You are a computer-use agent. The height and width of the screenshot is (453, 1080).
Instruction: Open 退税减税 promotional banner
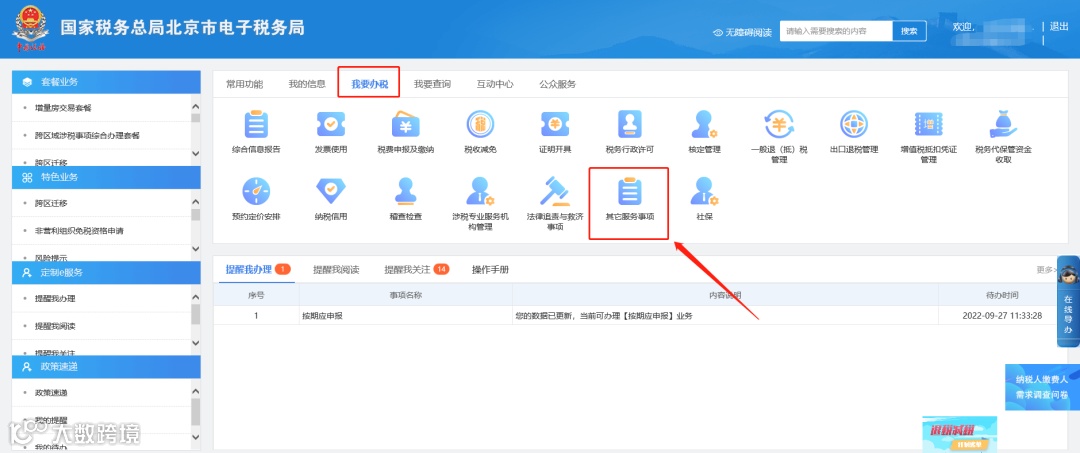coord(959,434)
